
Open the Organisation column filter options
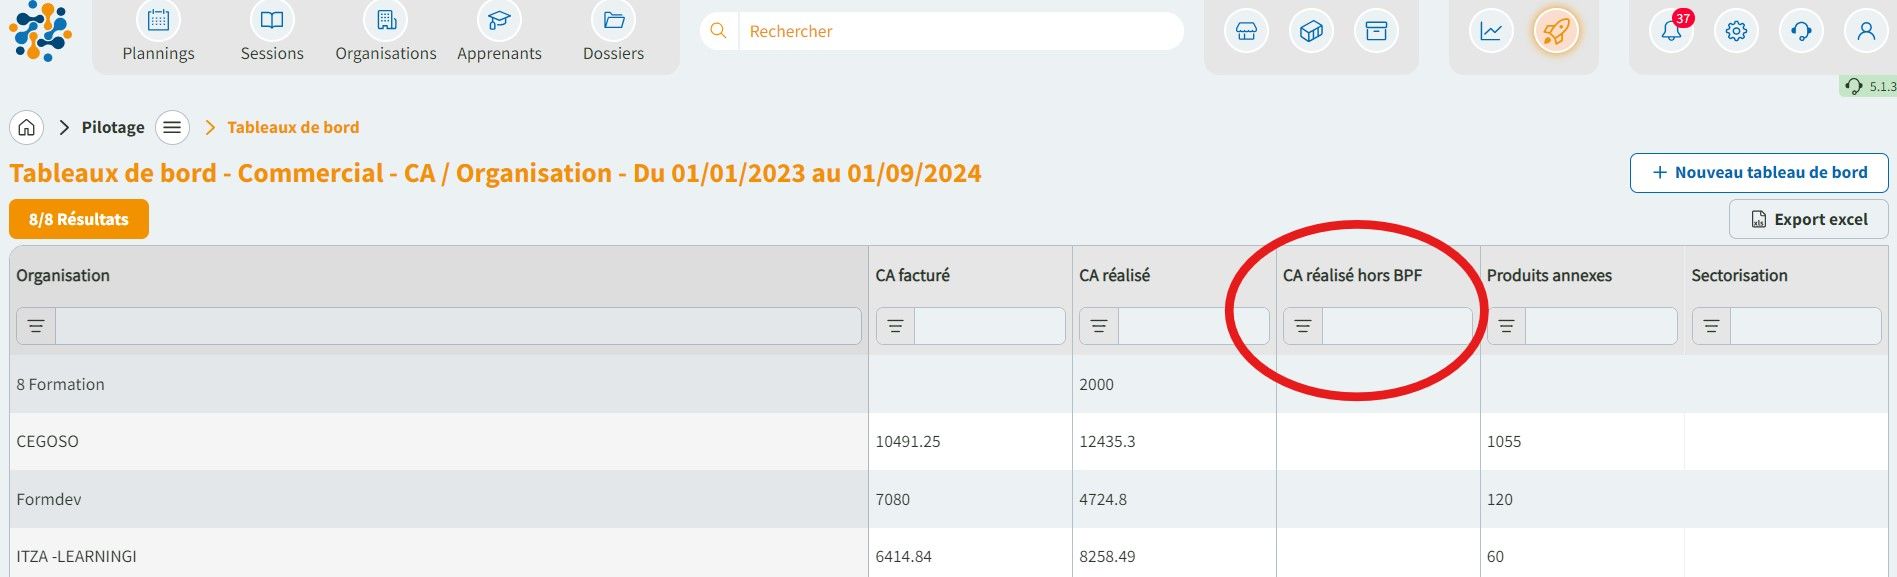click(x=36, y=327)
